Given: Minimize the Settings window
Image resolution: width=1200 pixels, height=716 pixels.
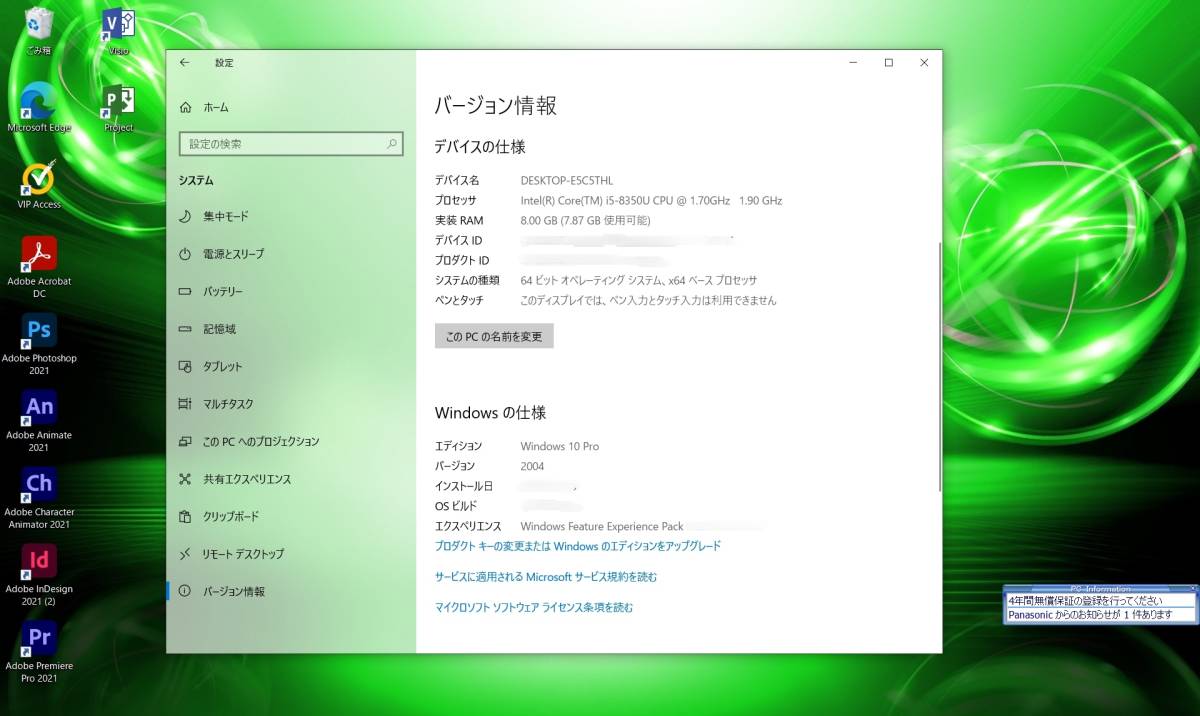Looking at the screenshot, I should 853,62.
